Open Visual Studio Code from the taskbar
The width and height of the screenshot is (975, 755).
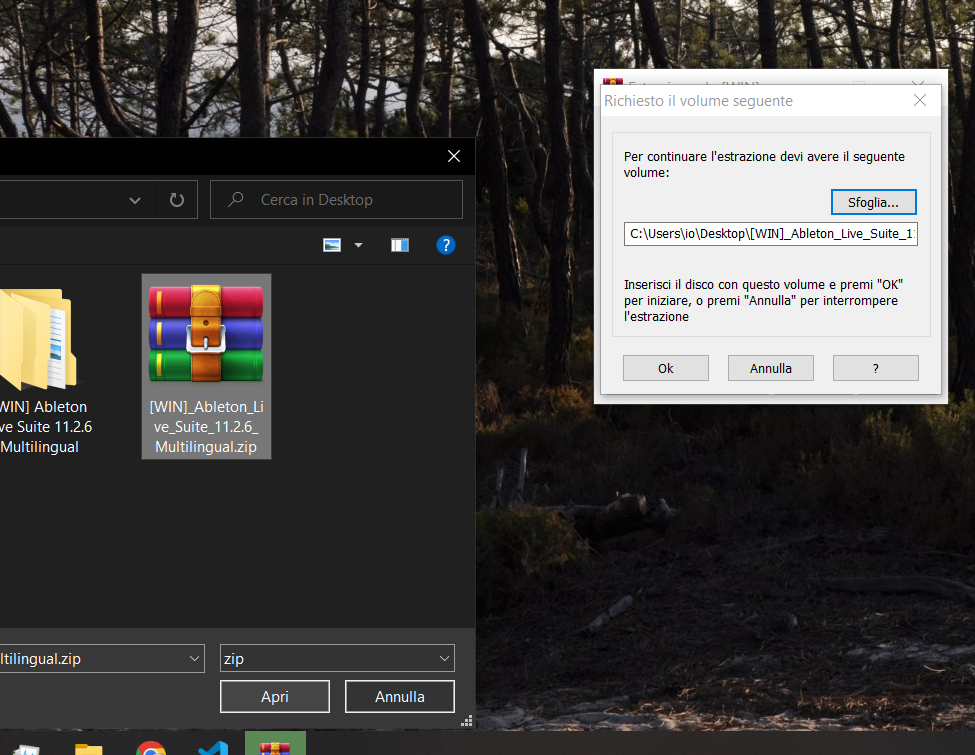pos(213,748)
